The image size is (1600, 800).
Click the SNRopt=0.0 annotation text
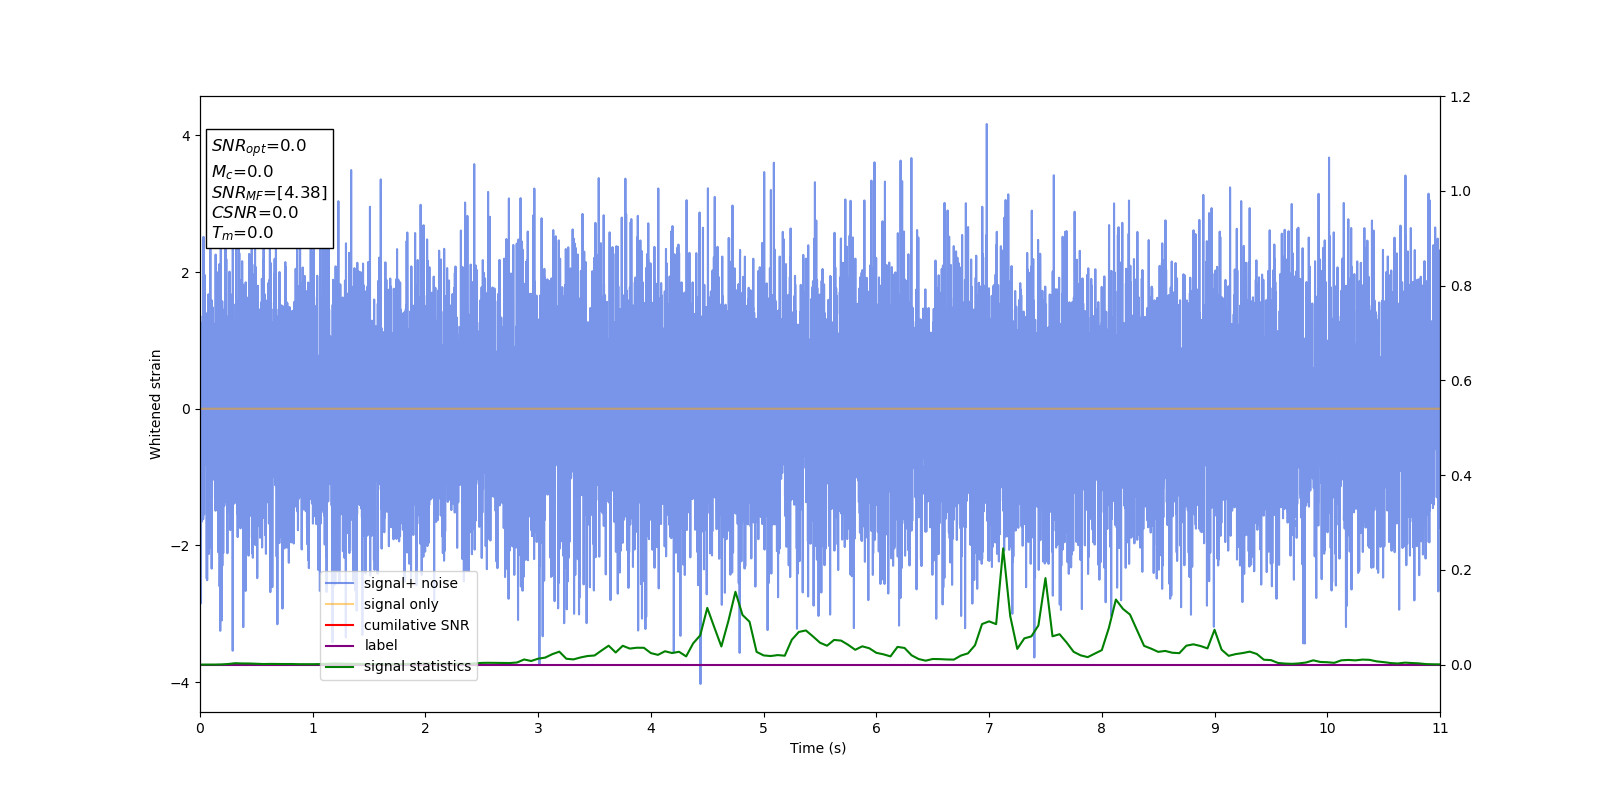pyautogui.click(x=259, y=146)
